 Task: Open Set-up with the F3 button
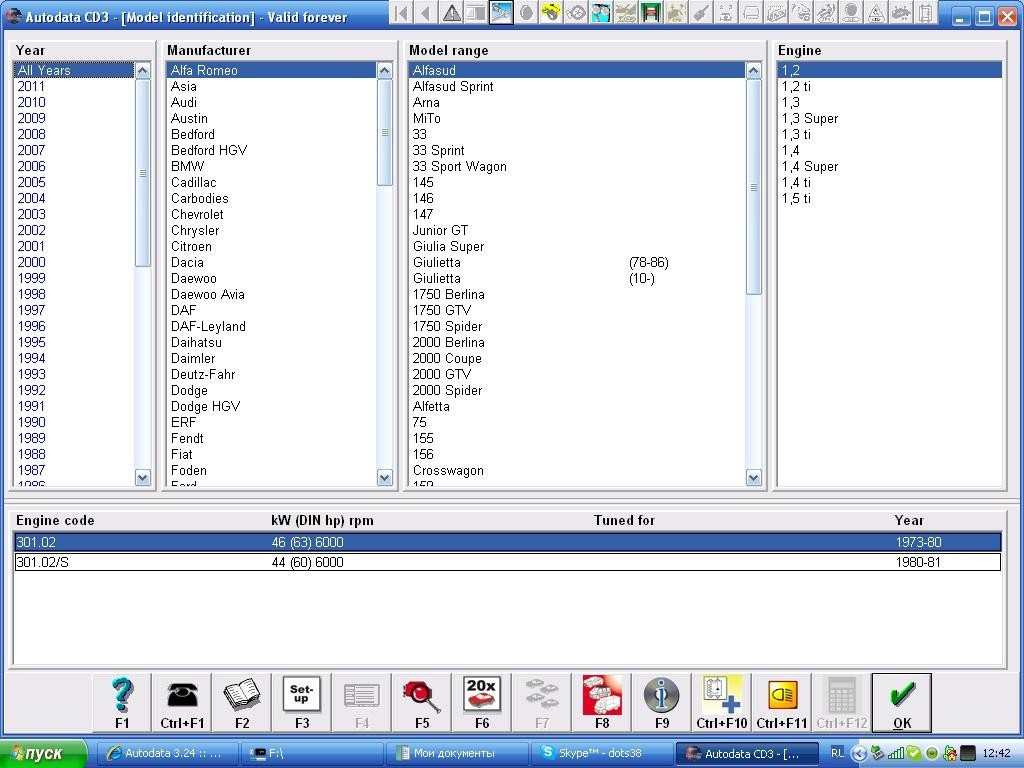(x=302, y=702)
